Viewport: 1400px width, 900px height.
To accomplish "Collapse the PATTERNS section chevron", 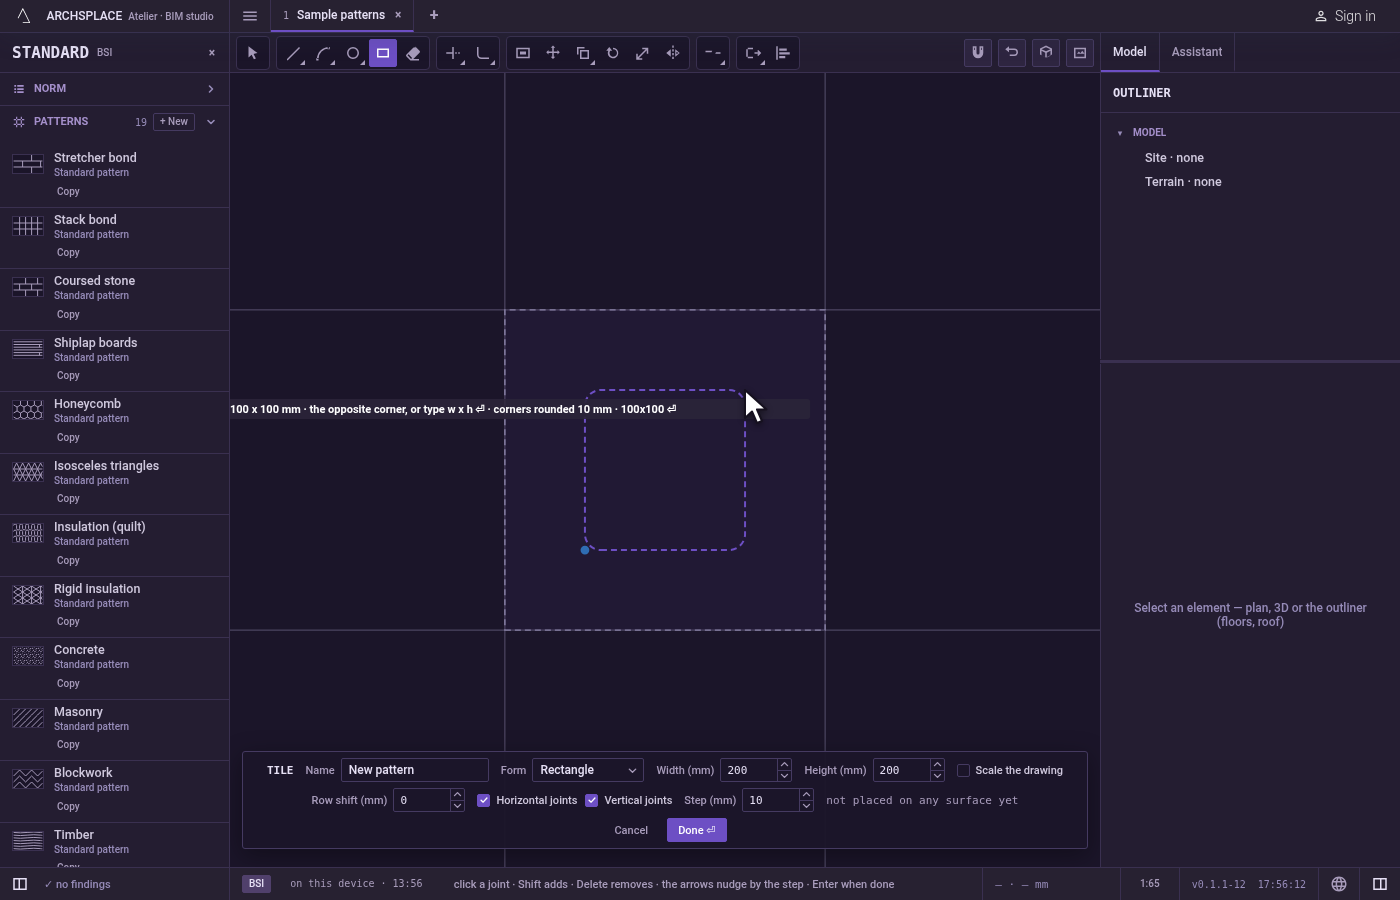I will pyautogui.click(x=211, y=122).
